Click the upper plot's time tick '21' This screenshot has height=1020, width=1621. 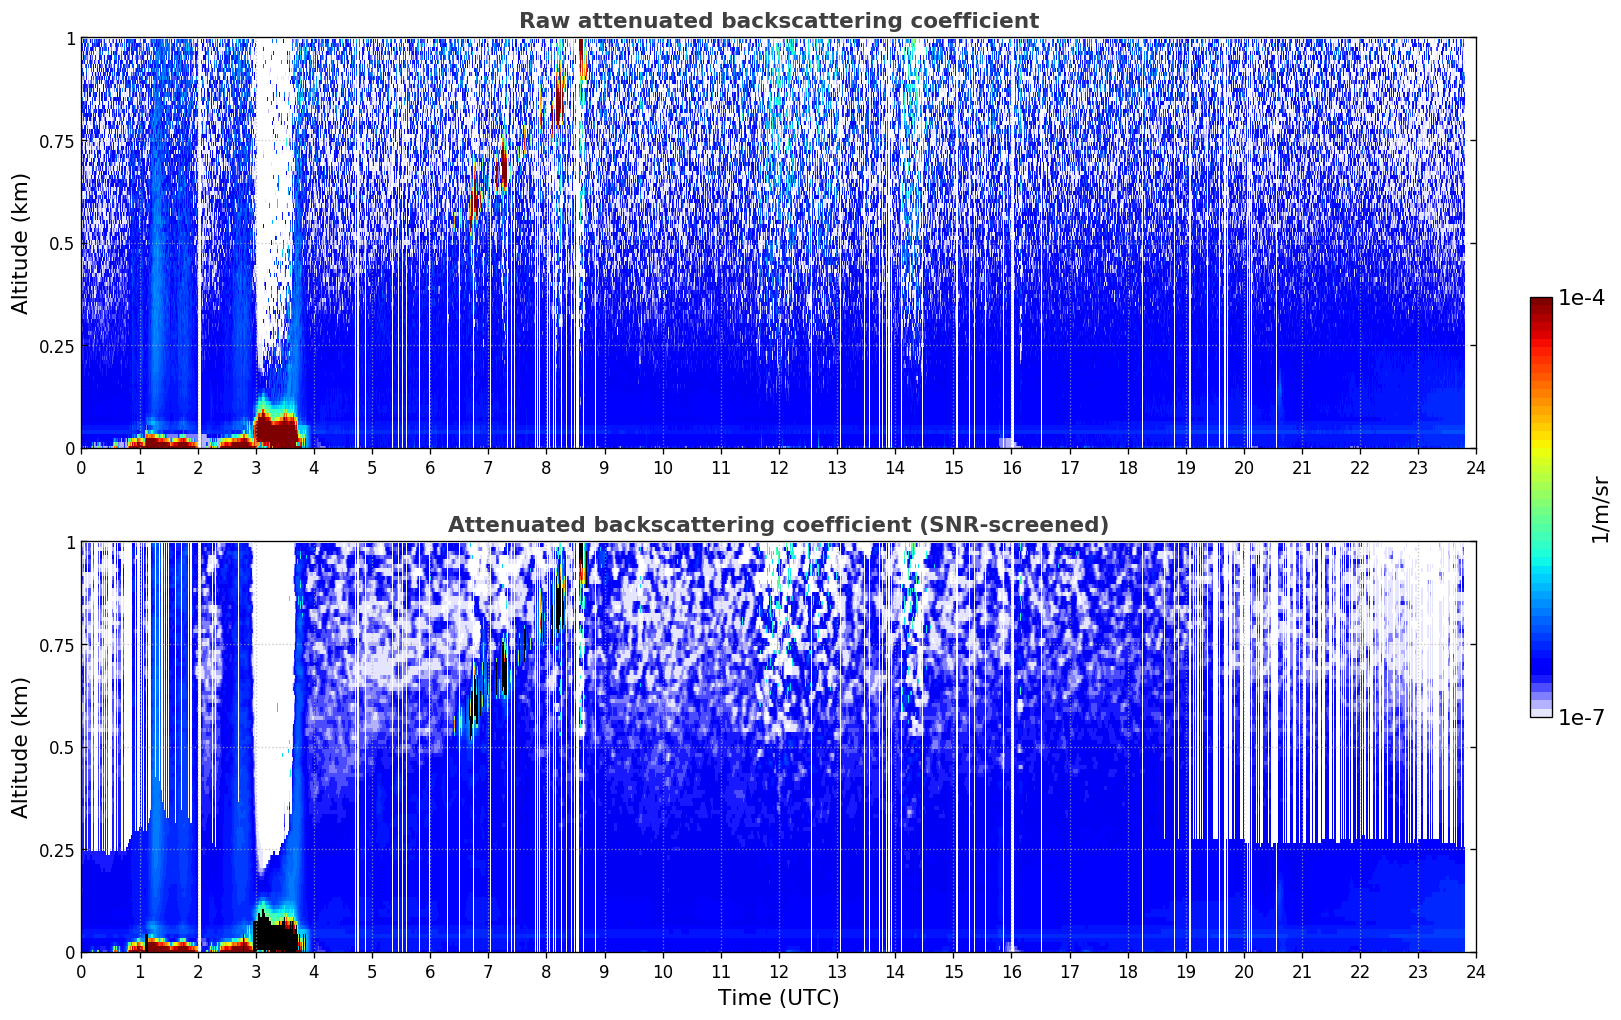1302,467
